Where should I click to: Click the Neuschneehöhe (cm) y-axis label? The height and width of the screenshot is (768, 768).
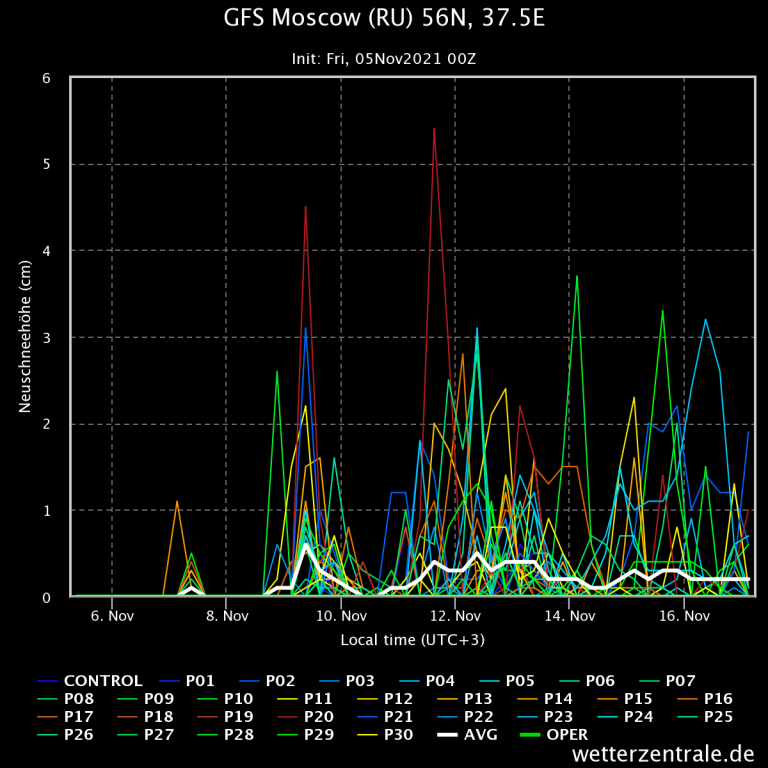[x=26, y=336]
